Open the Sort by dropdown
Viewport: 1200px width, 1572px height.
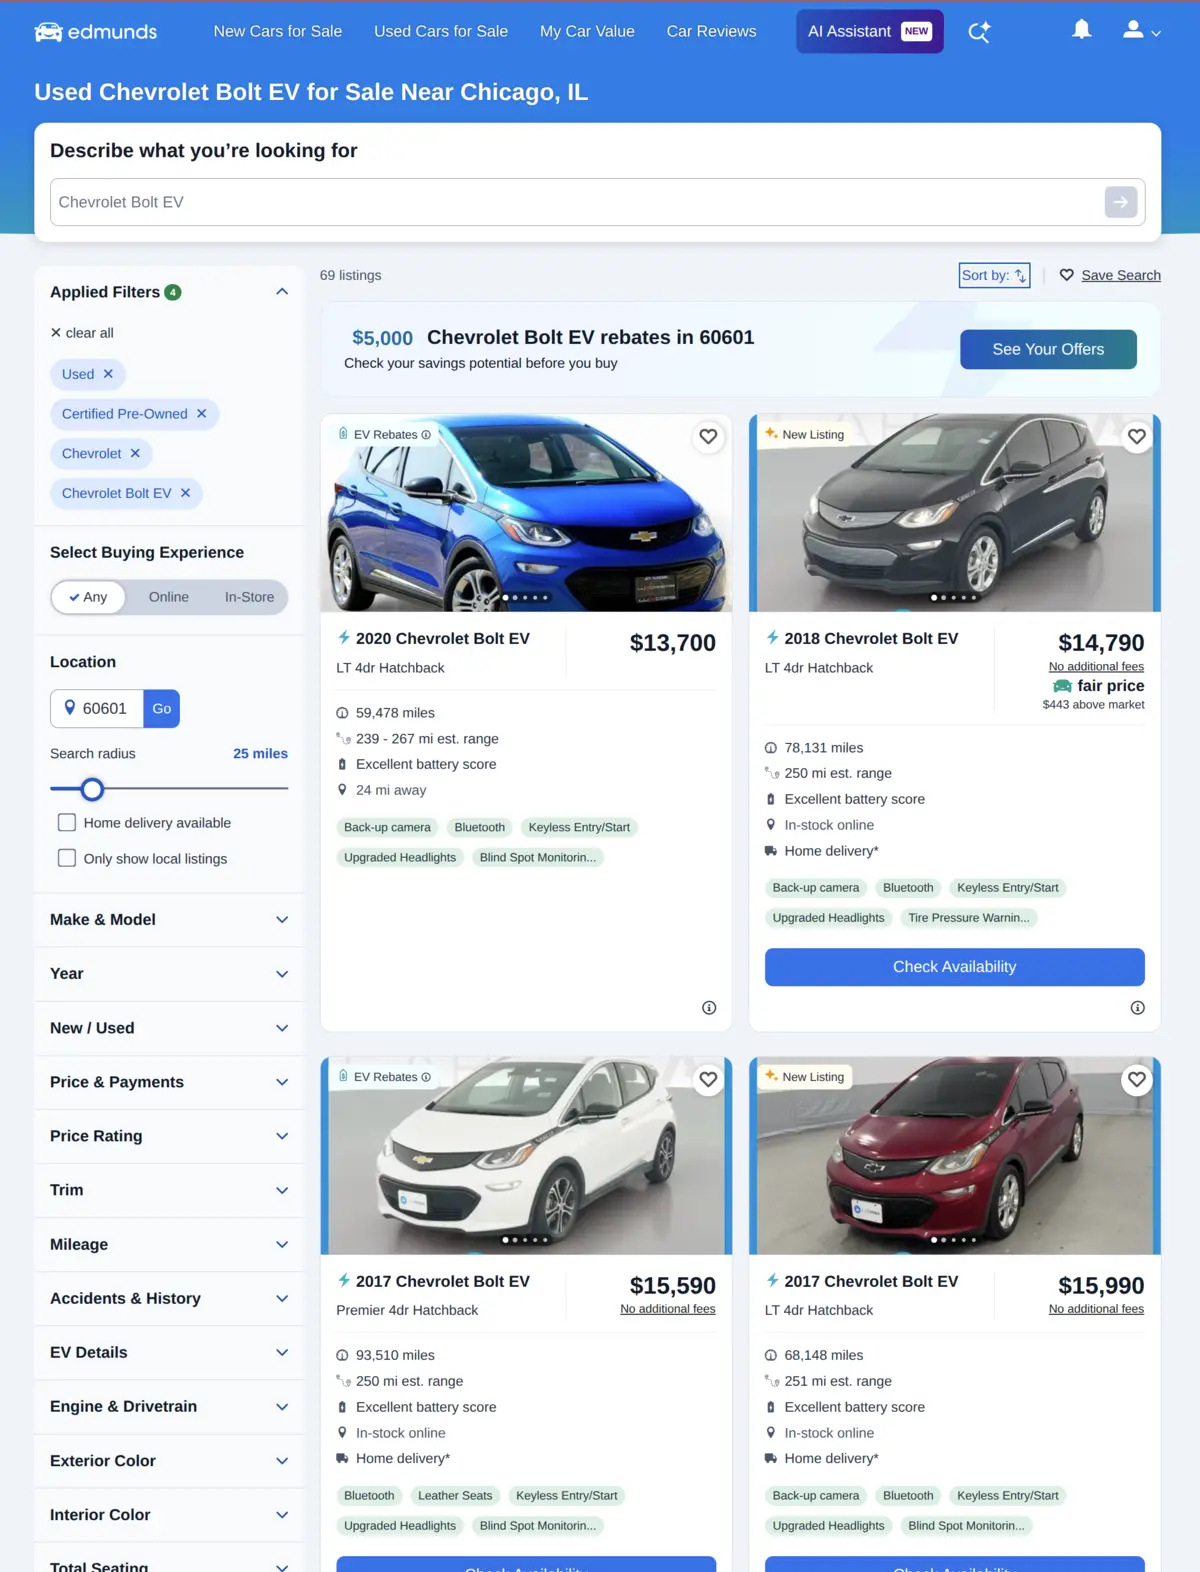[994, 275]
